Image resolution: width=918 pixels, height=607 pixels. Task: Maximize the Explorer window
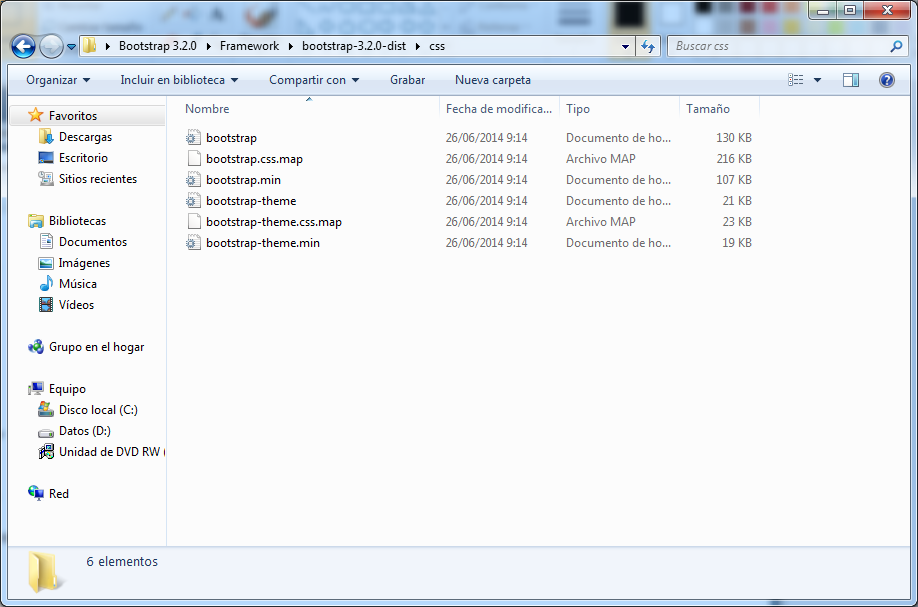coord(850,10)
